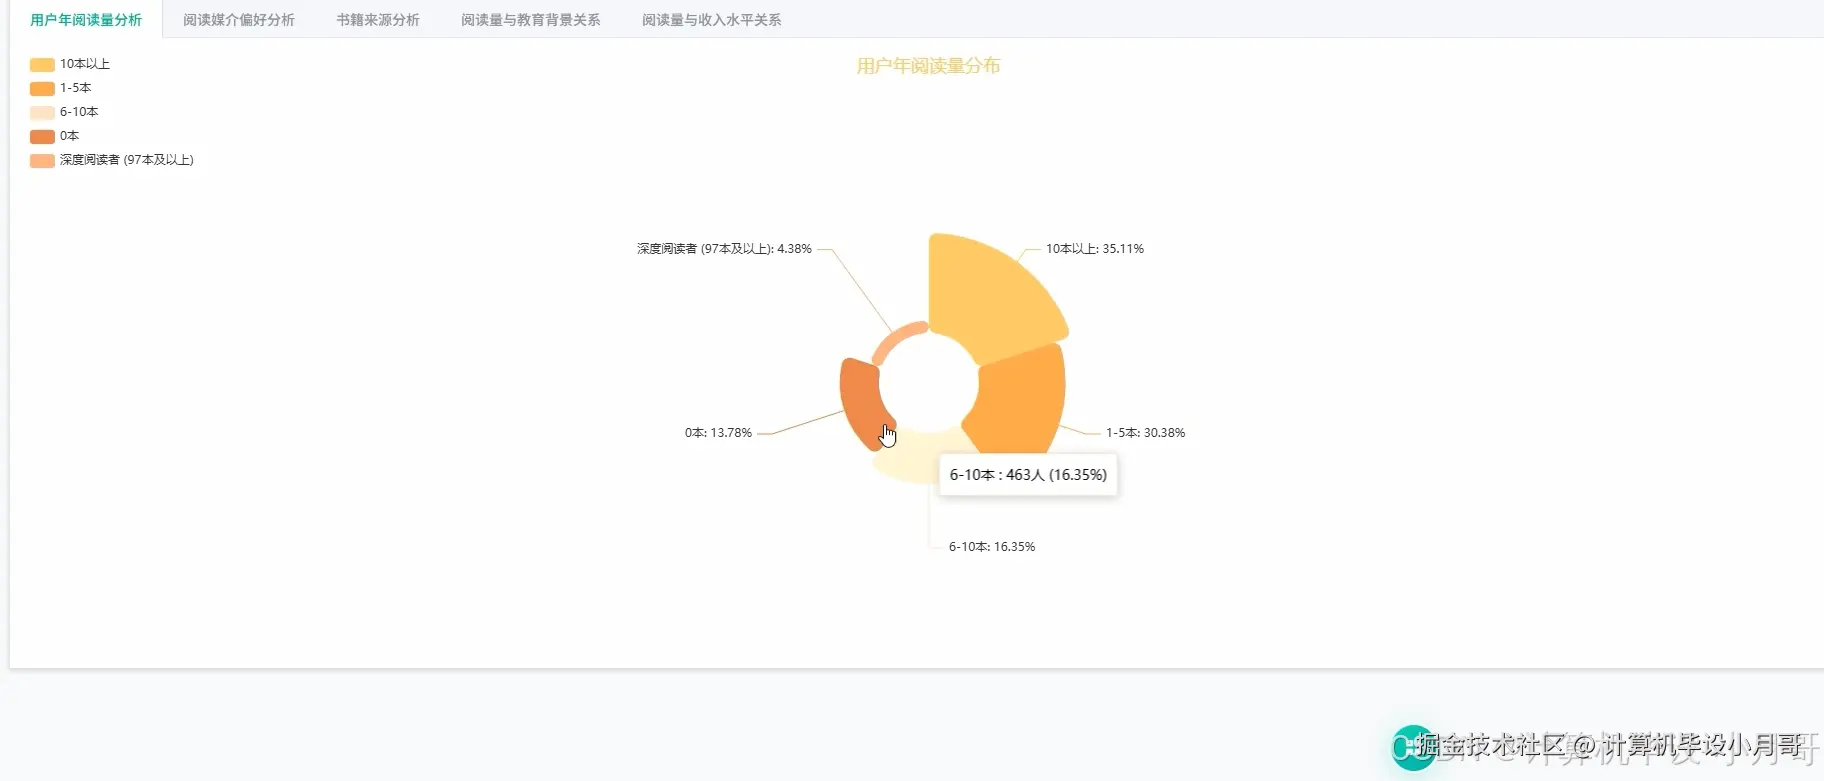Click the 用户年阅读量分布 chart title
Screen dimensions: 1824x781
click(928, 66)
